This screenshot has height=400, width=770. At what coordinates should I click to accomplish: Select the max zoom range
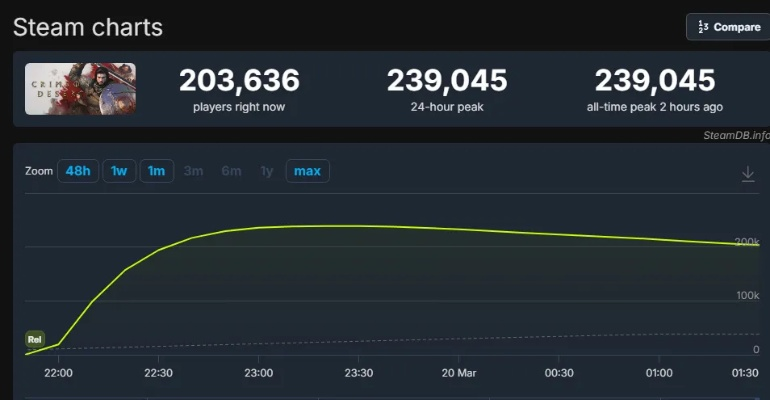307,171
